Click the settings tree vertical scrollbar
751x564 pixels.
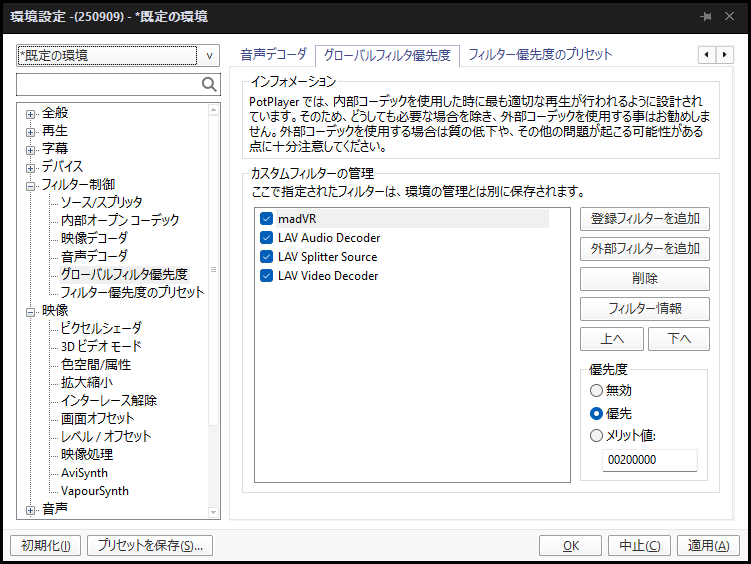213,300
